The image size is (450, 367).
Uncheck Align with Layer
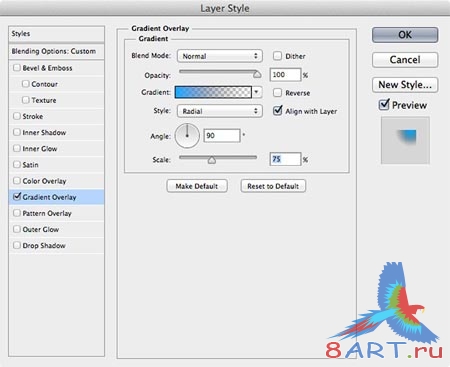[277, 111]
